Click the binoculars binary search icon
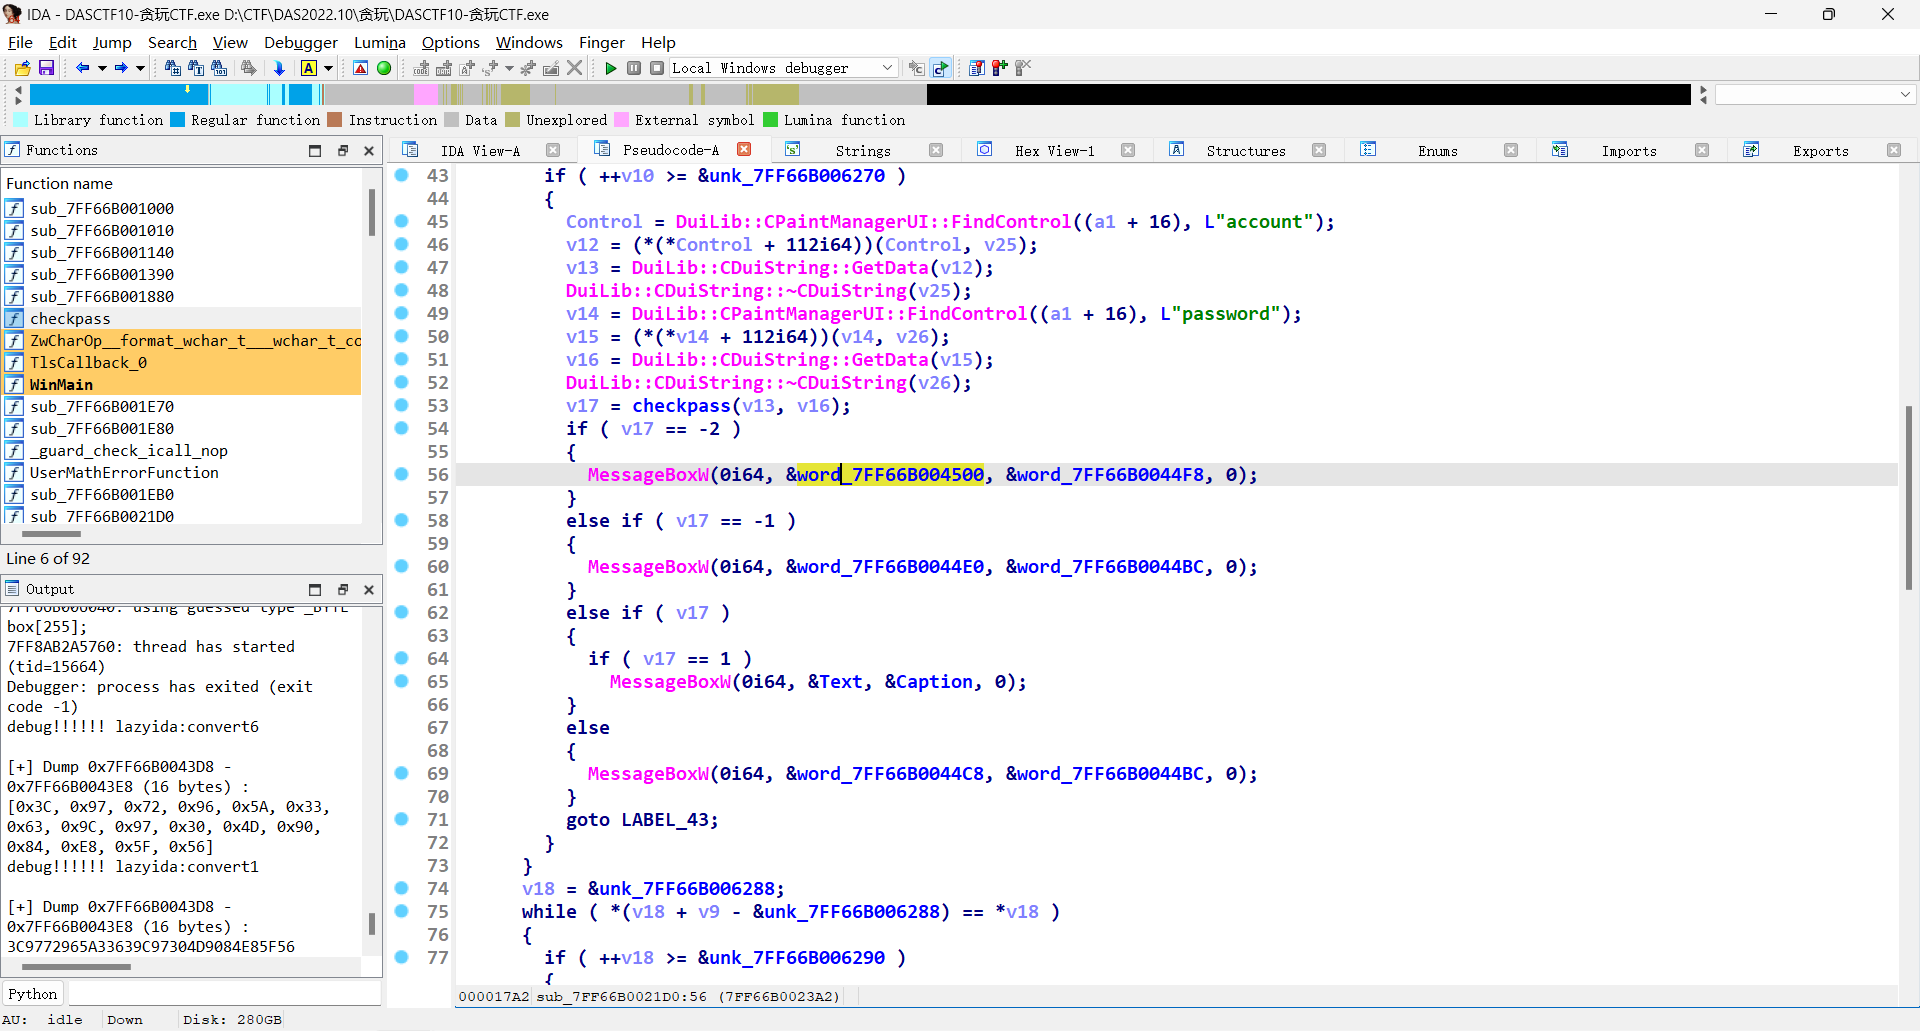 (x=220, y=68)
